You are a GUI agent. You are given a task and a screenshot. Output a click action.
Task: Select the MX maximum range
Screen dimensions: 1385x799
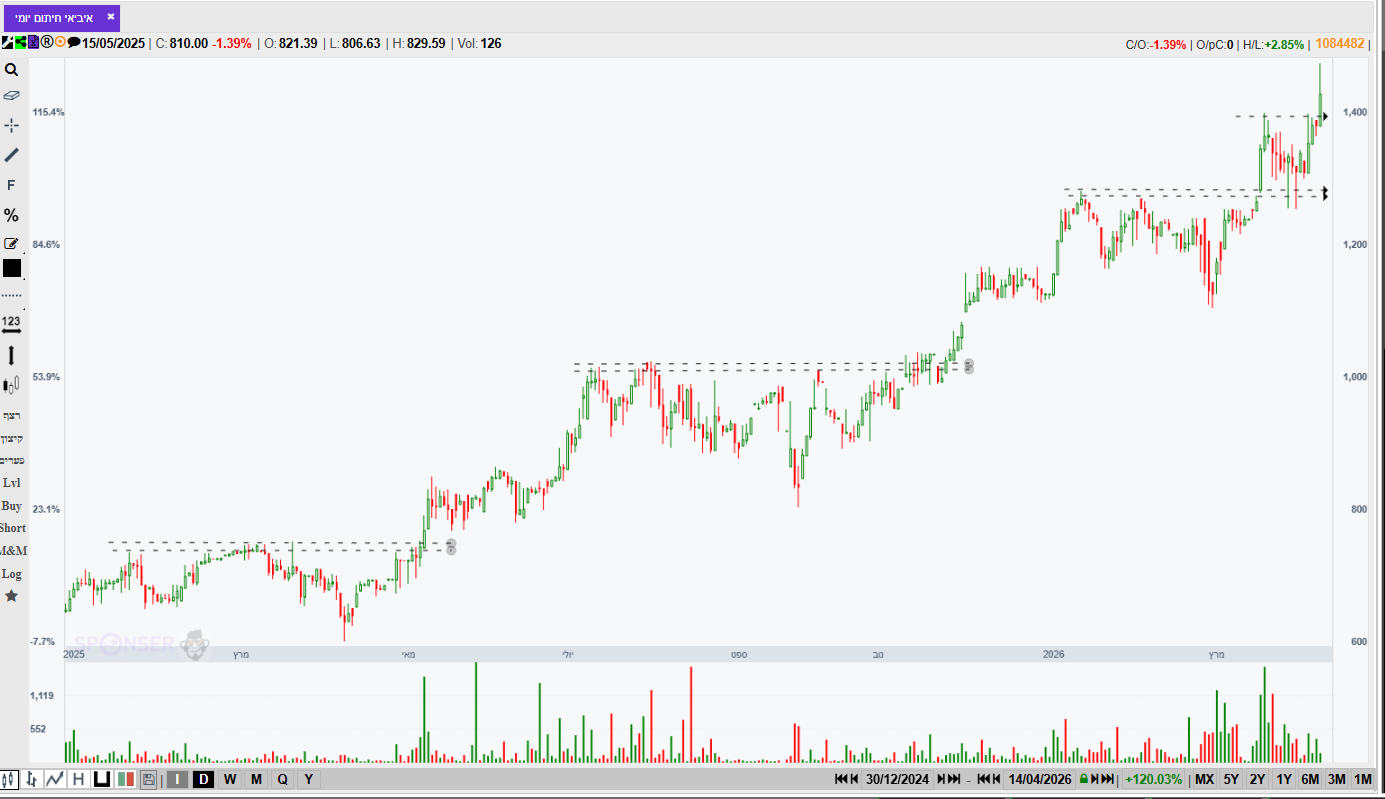click(1204, 779)
